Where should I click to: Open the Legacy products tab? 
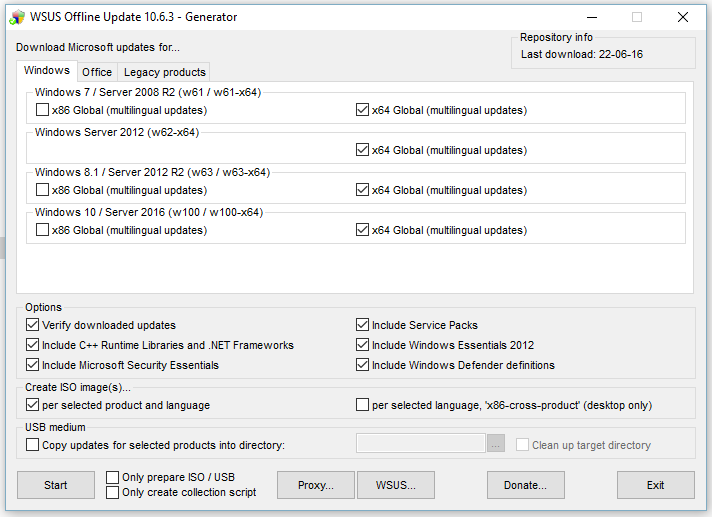pos(164,72)
